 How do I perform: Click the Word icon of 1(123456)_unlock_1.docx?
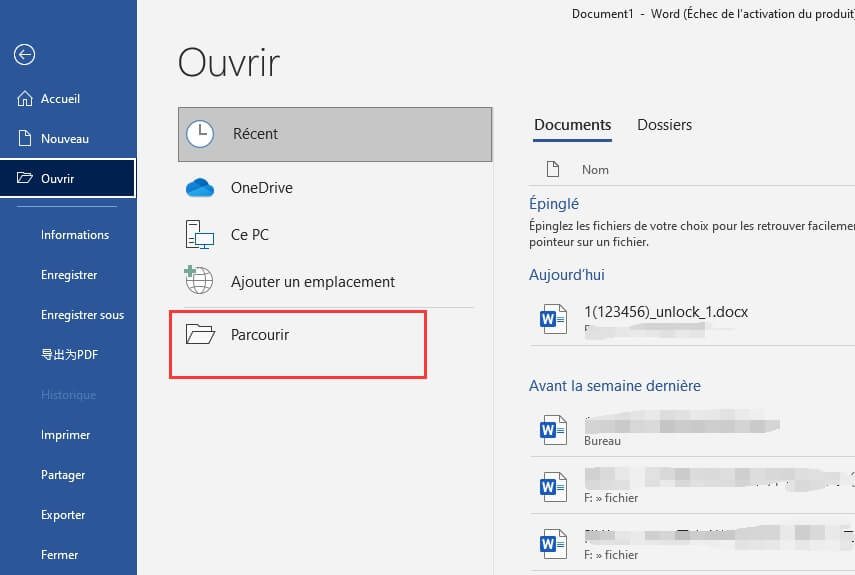click(553, 319)
